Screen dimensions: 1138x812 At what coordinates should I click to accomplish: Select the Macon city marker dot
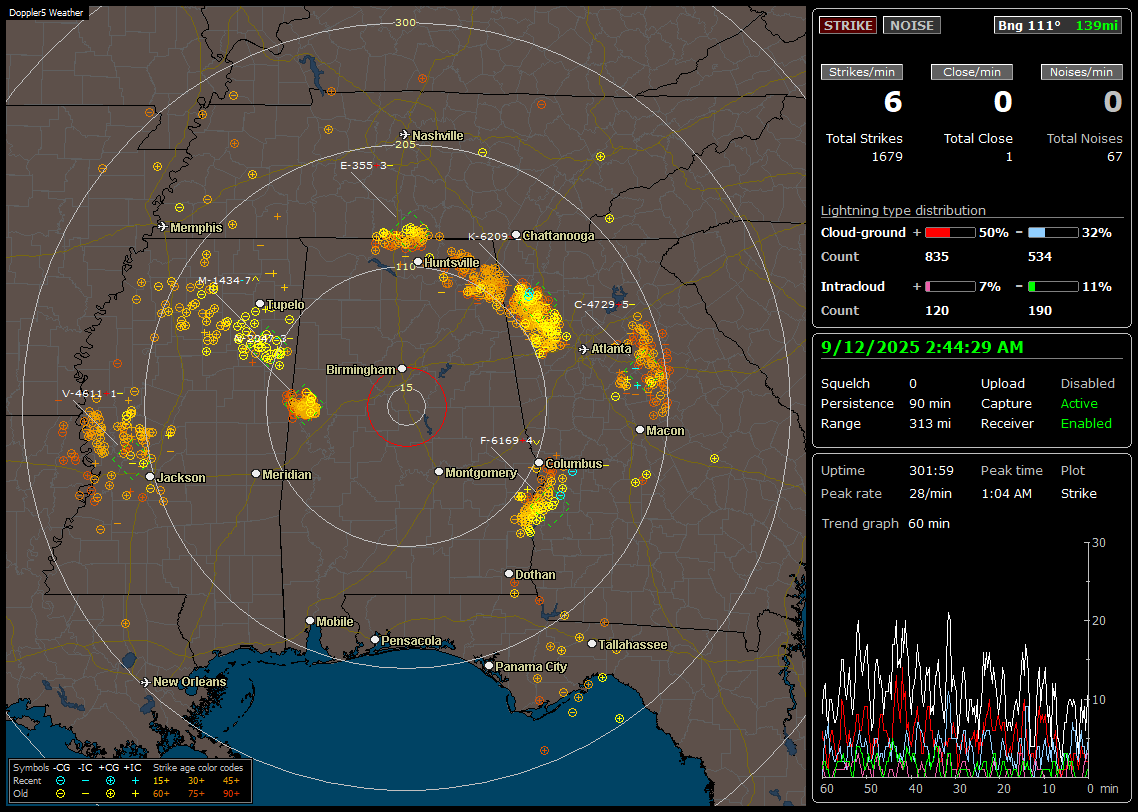tap(639, 430)
